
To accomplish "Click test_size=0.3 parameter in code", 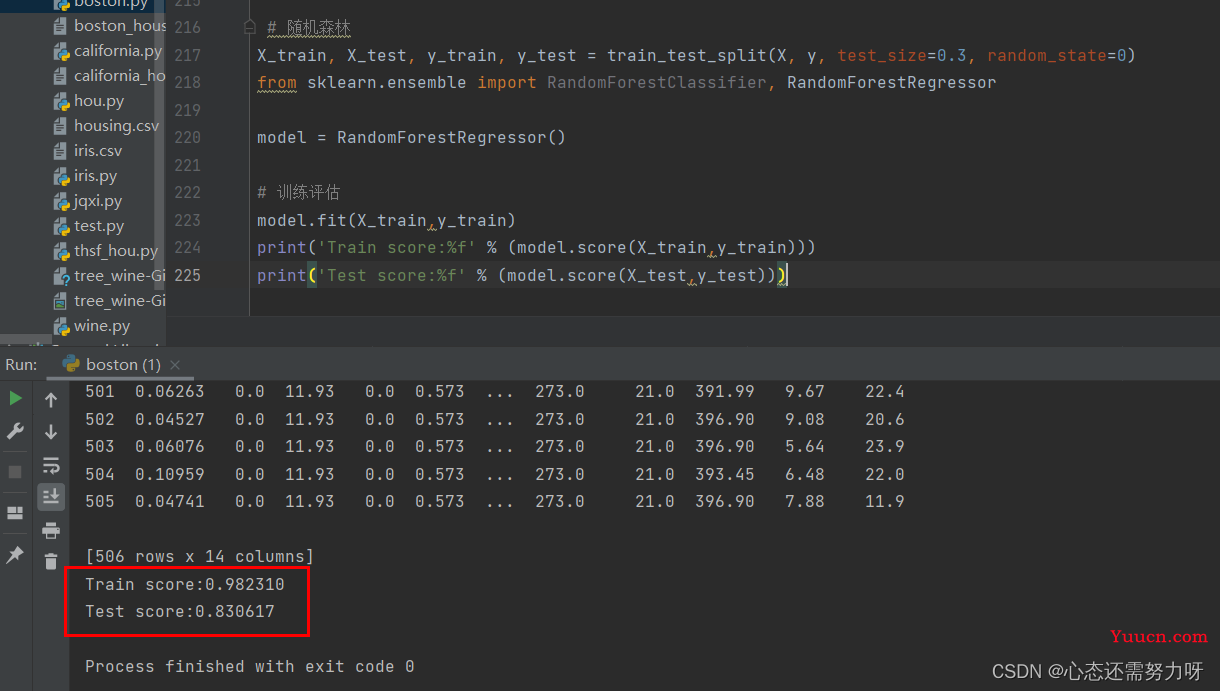I will coord(901,55).
